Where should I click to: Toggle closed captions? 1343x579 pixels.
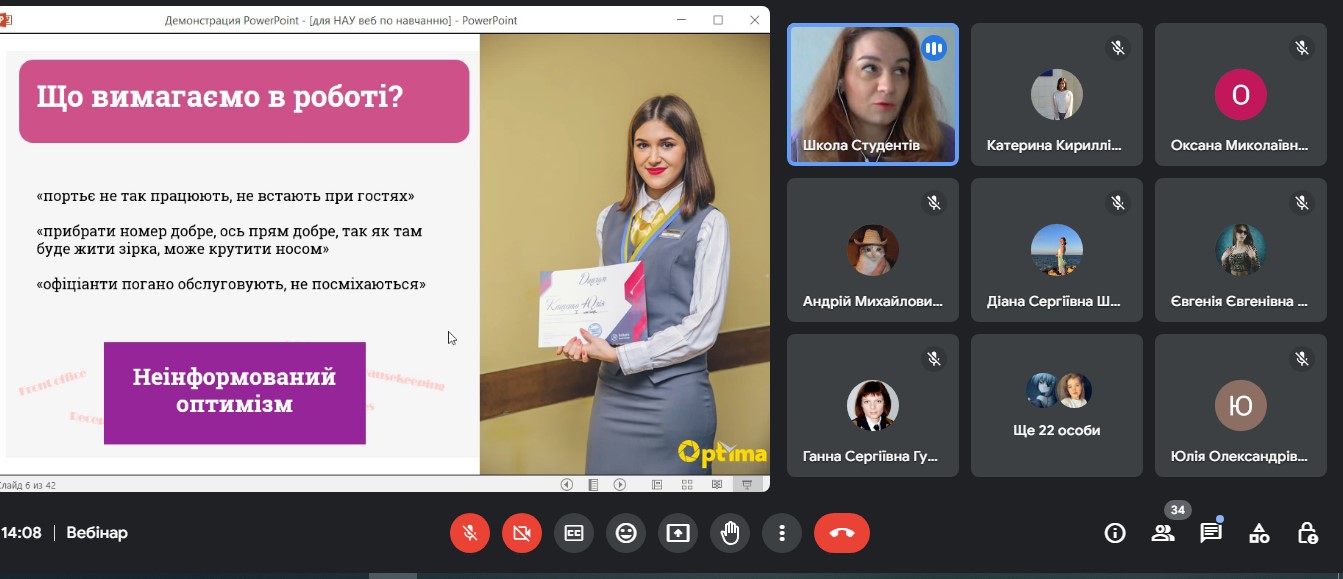coord(574,533)
